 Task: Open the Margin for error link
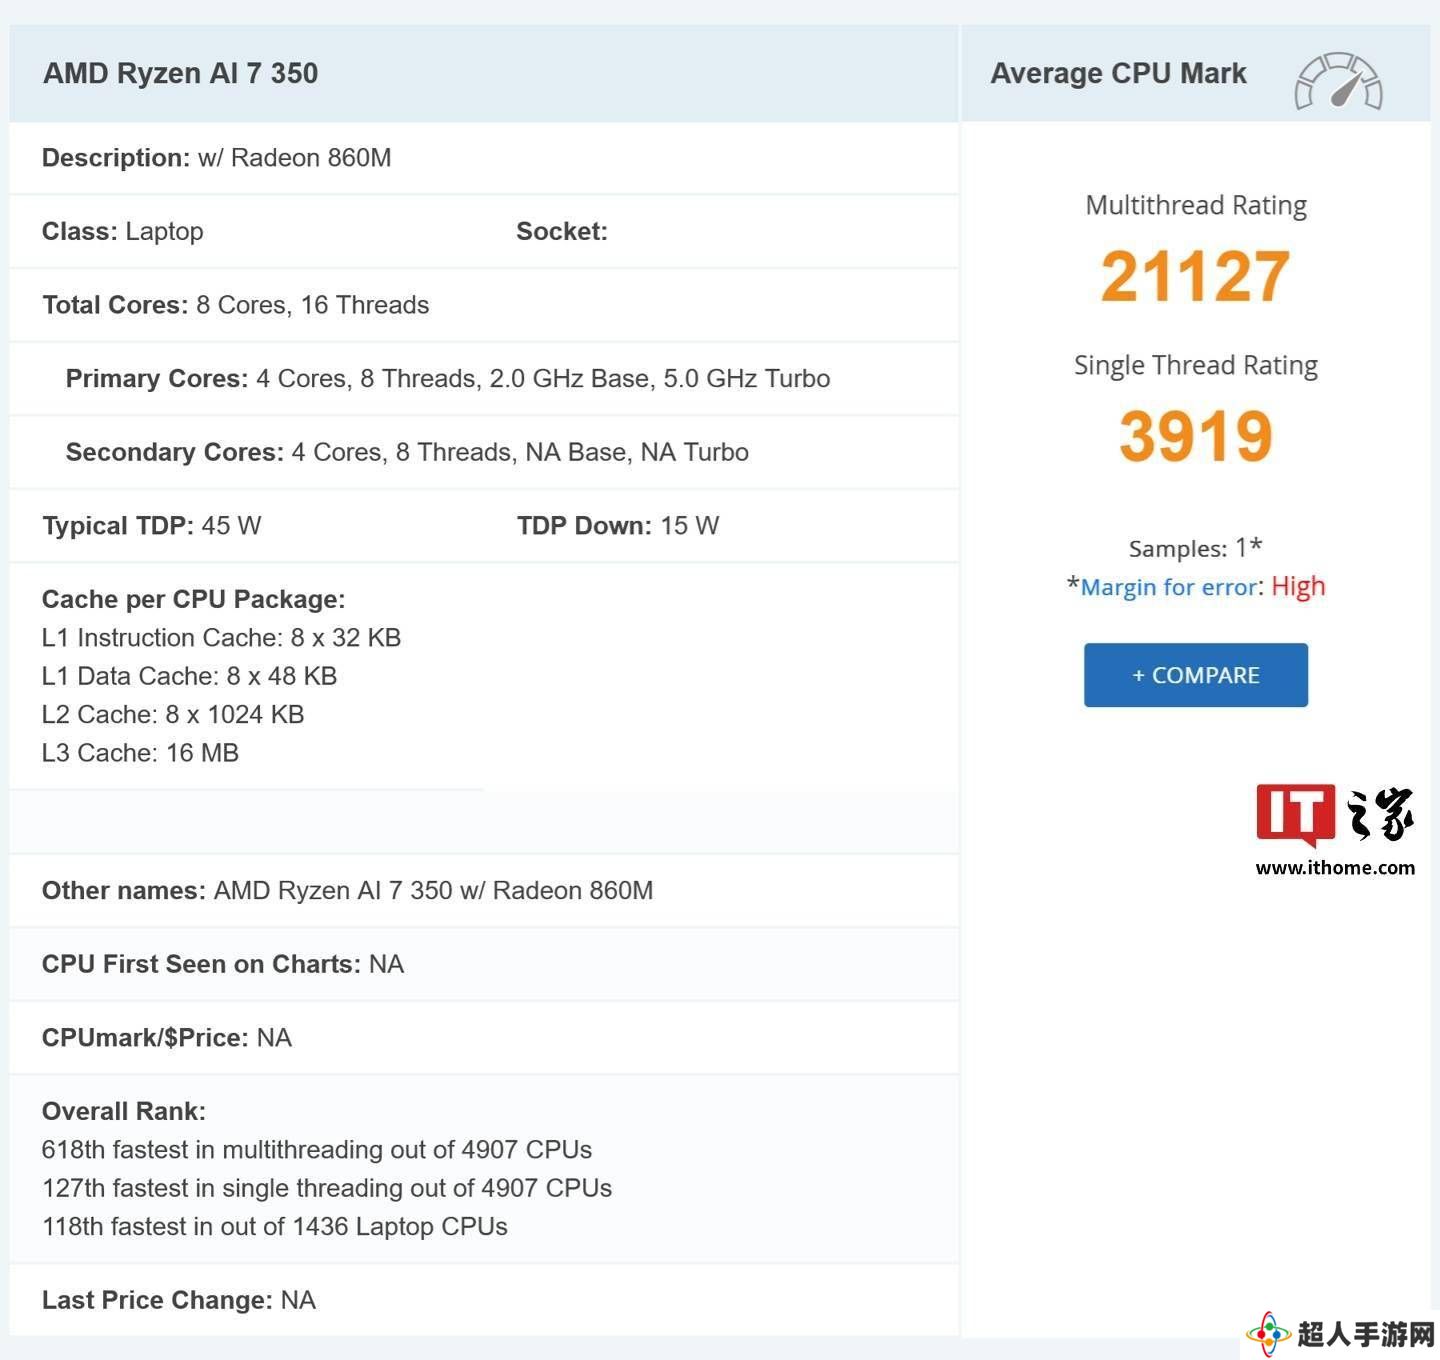(1168, 587)
